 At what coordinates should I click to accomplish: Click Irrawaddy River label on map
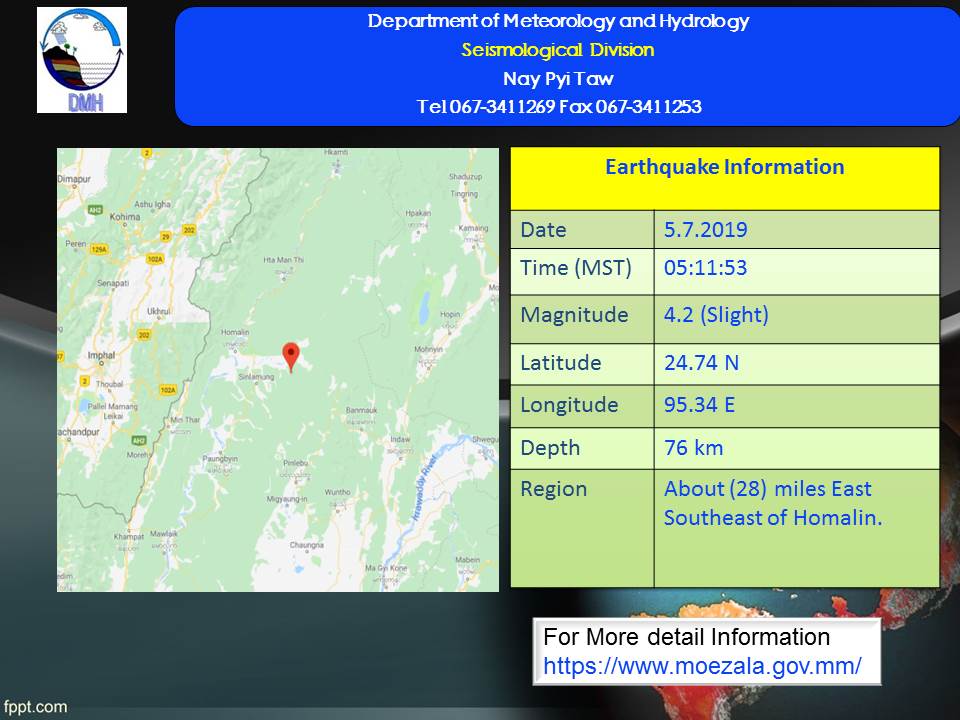point(424,488)
